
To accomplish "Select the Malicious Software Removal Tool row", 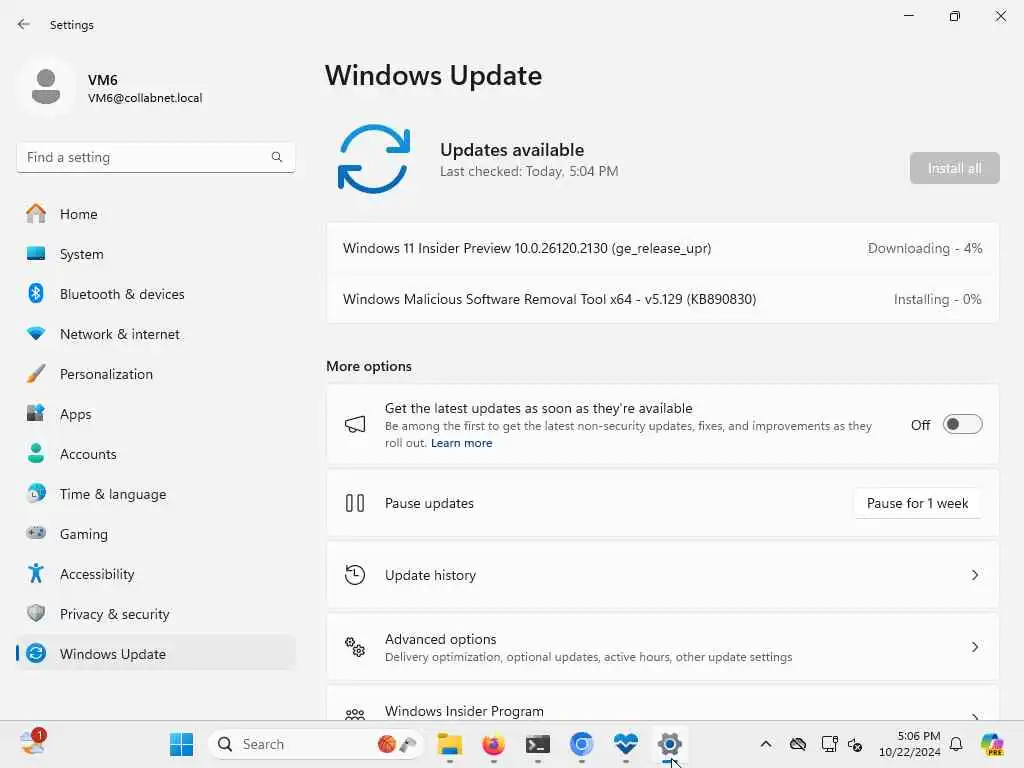I will [662, 299].
